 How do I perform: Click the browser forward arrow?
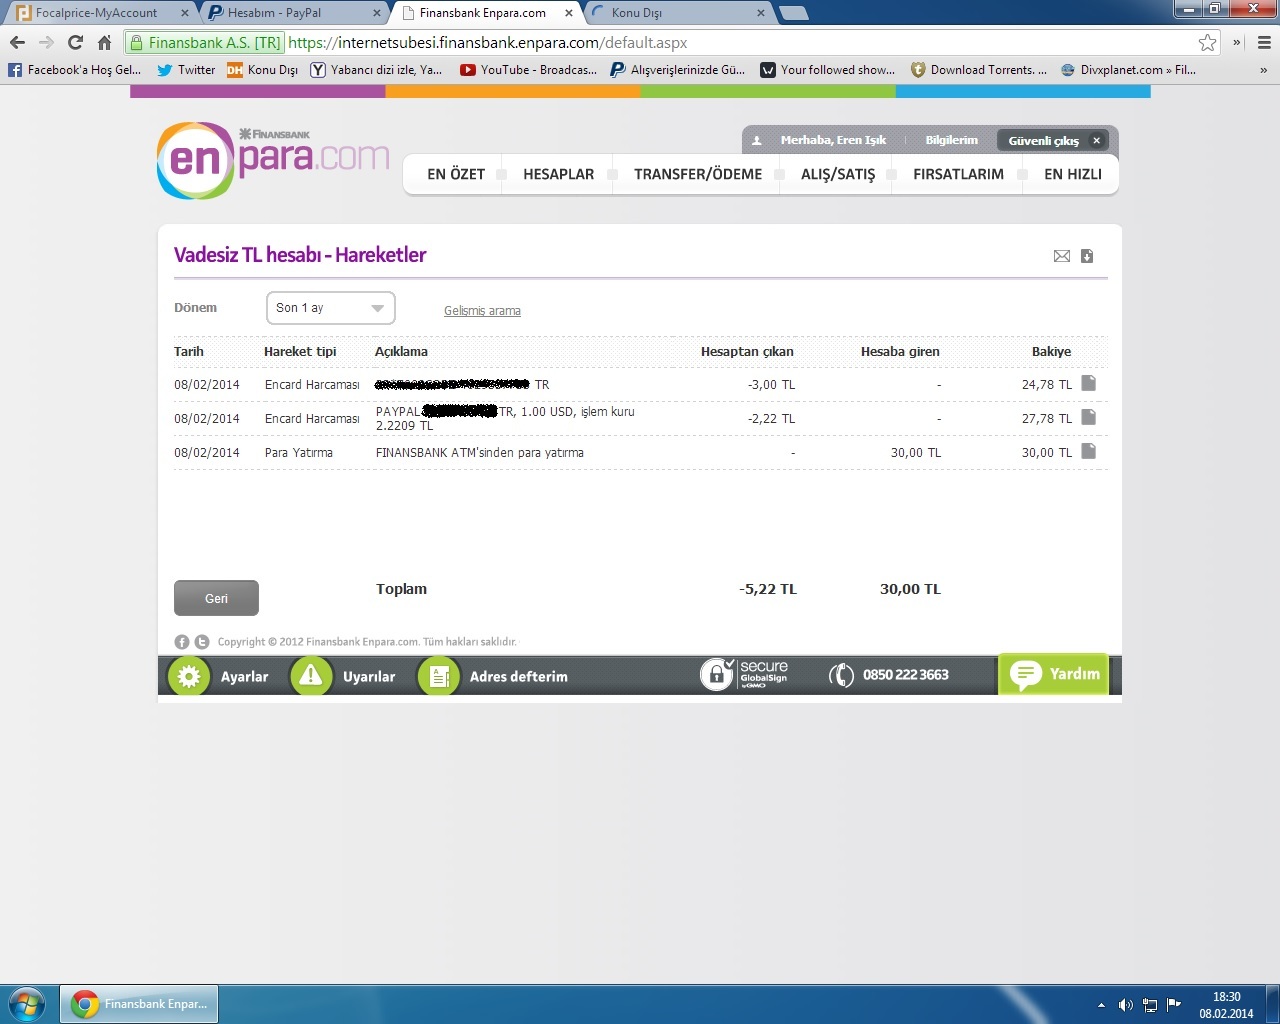[x=46, y=42]
